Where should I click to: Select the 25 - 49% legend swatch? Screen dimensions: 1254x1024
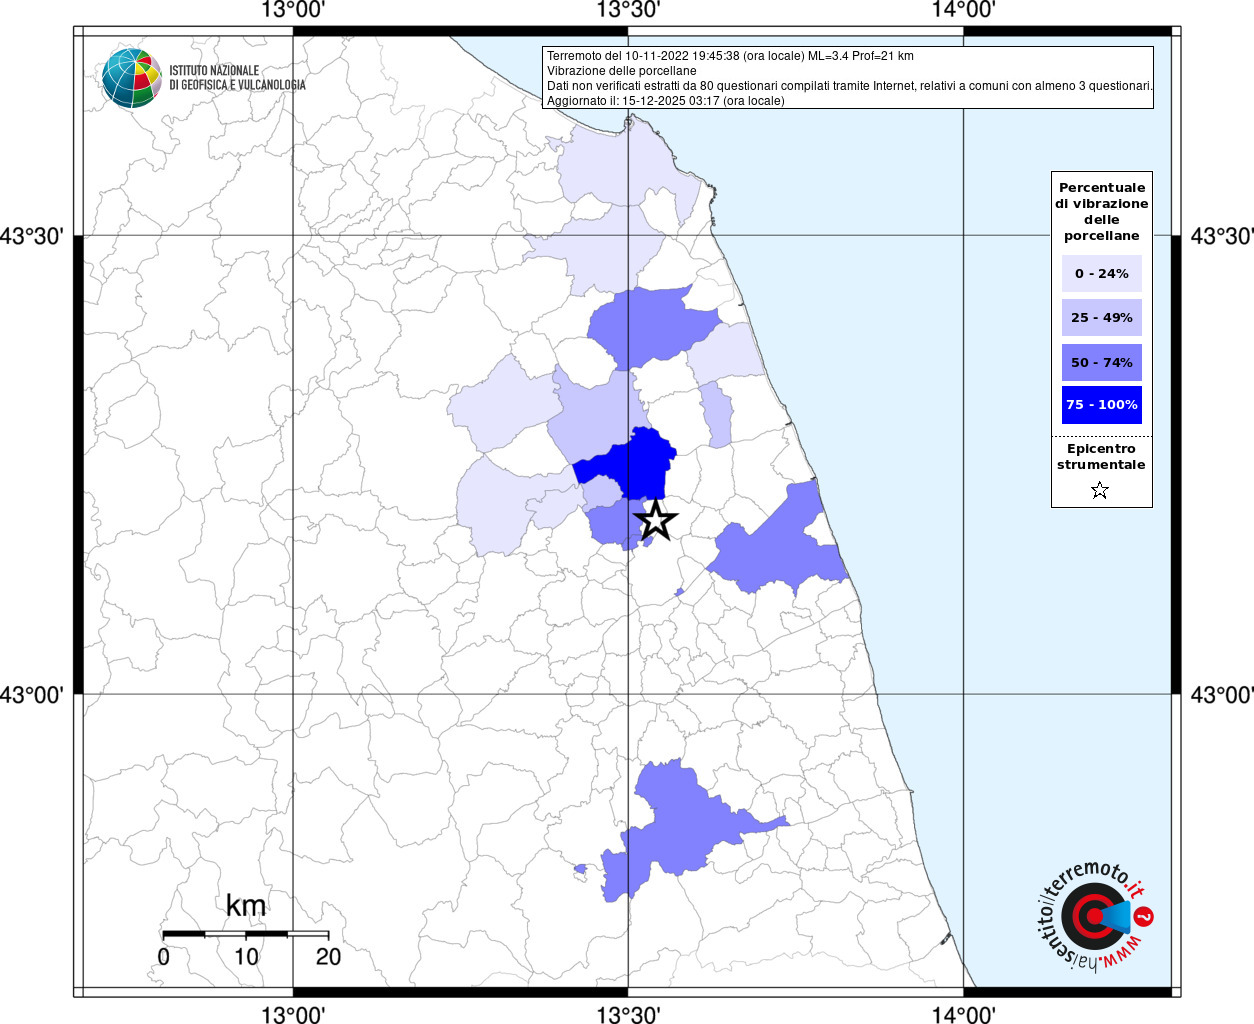pyautogui.click(x=1101, y=318)
